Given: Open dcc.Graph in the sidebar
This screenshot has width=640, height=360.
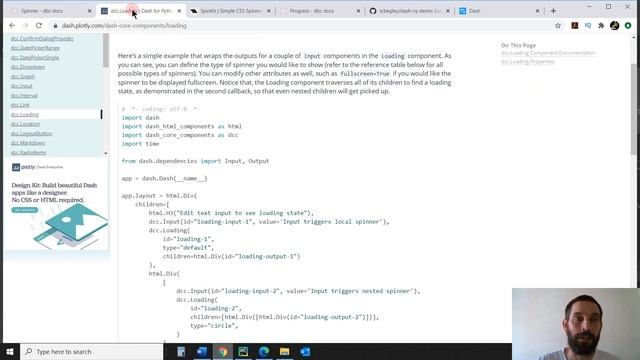Looking at the screenshot, I should pyautogui.click(x=22, y=76).
